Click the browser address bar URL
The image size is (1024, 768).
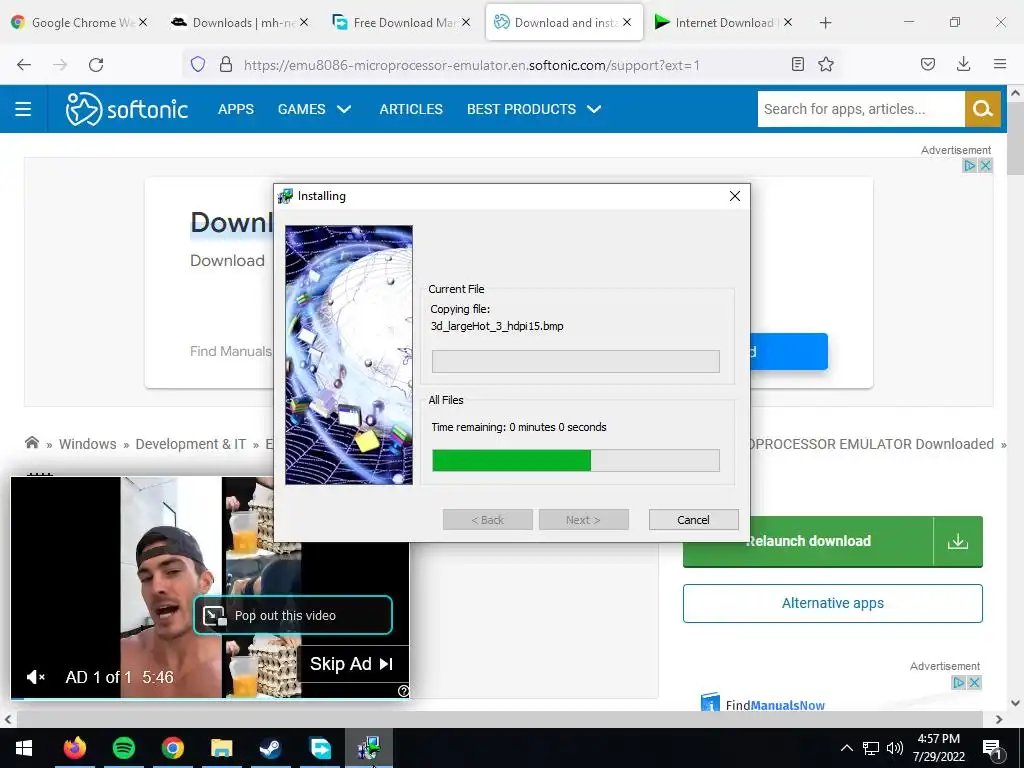click(472, 65)
